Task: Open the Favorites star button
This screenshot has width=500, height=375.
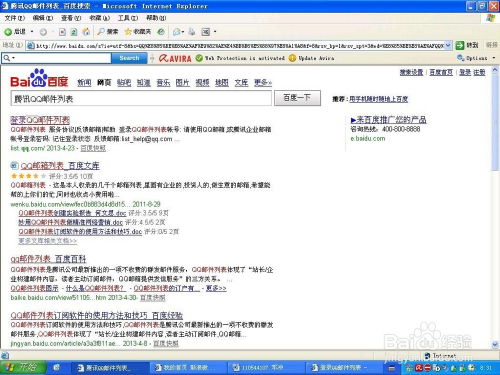Action: (x=138, y=32)
